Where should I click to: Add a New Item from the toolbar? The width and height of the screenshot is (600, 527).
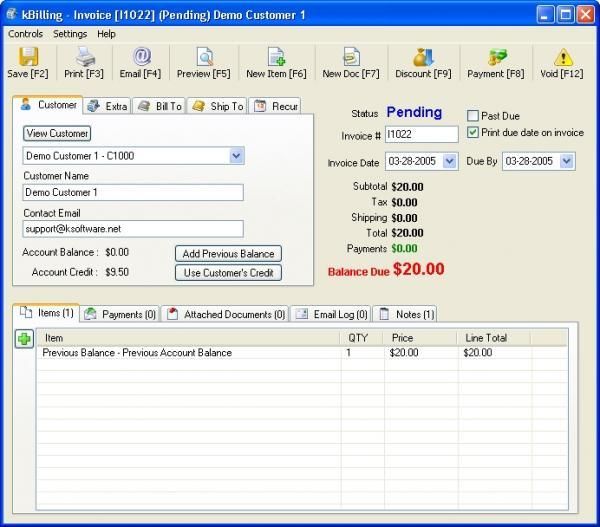(276, 57)
